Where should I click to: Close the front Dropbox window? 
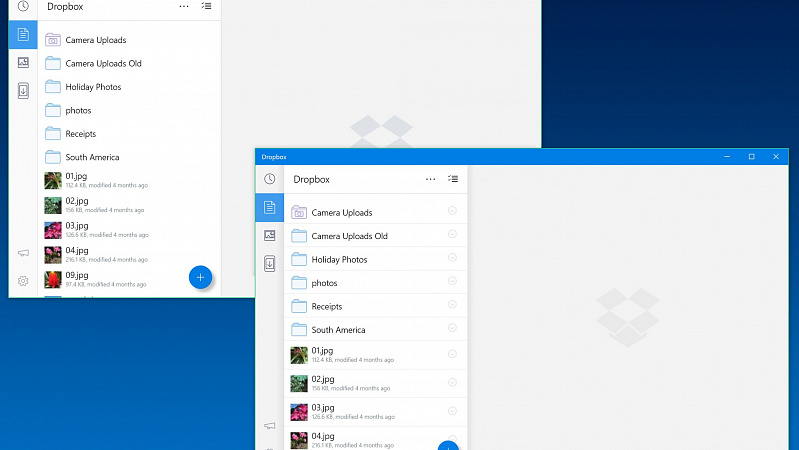coord(776,156)
